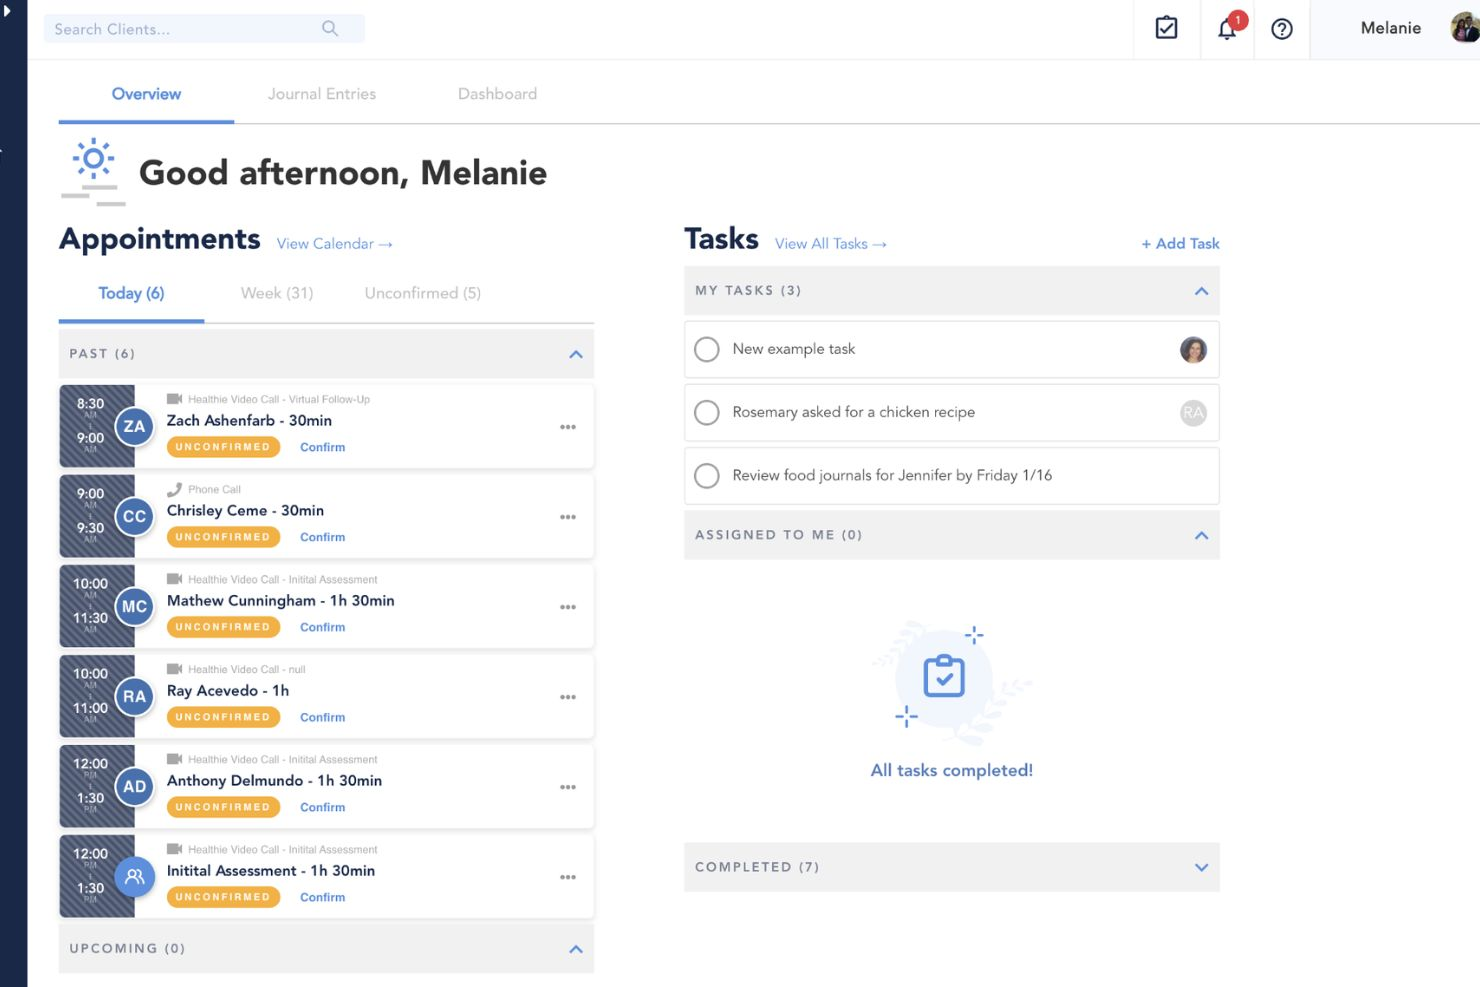Viewport: 1480px width, 987px height.
Task: Open 'Mathew Cunningham - 1h 30min' appointment title
Action: click(x=280, y=601)
